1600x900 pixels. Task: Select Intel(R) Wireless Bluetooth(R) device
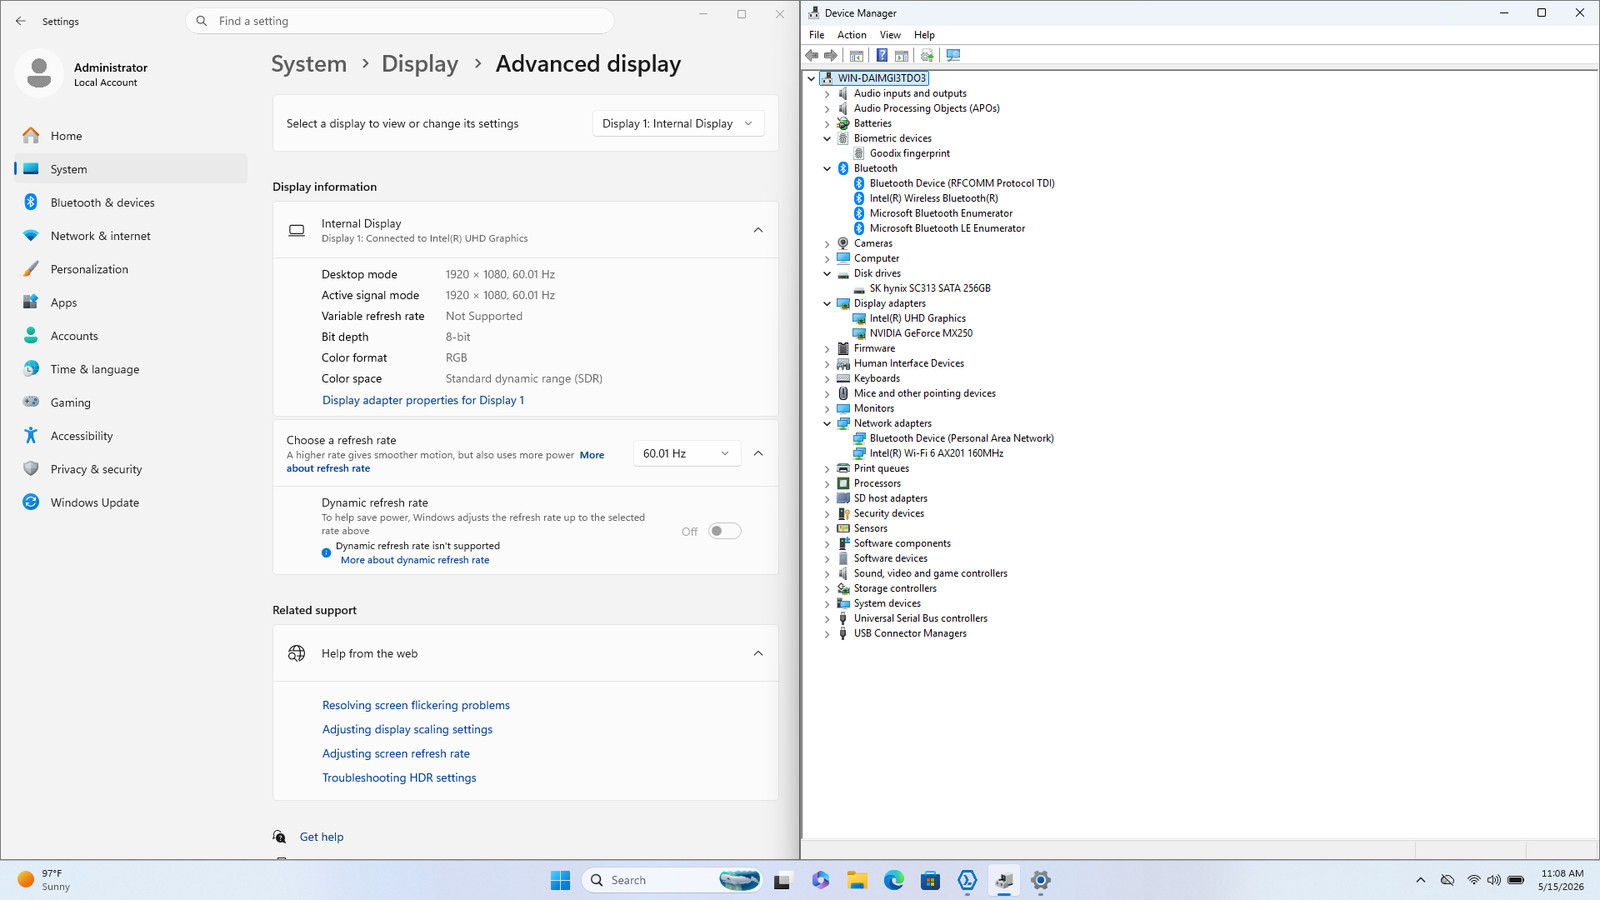click(x=933, y=198)
